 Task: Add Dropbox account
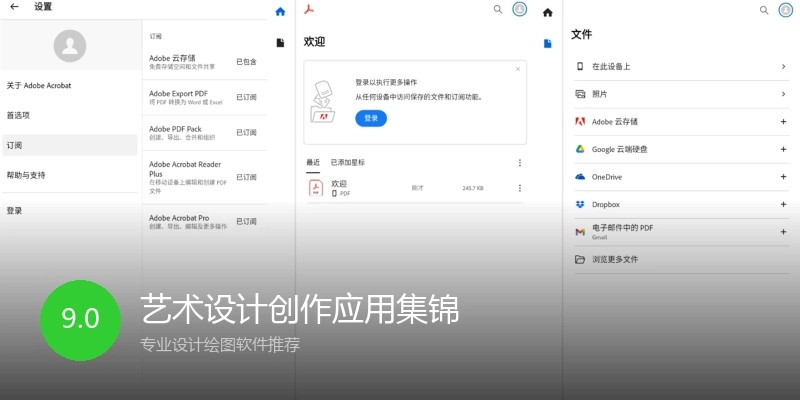(784, 204)
